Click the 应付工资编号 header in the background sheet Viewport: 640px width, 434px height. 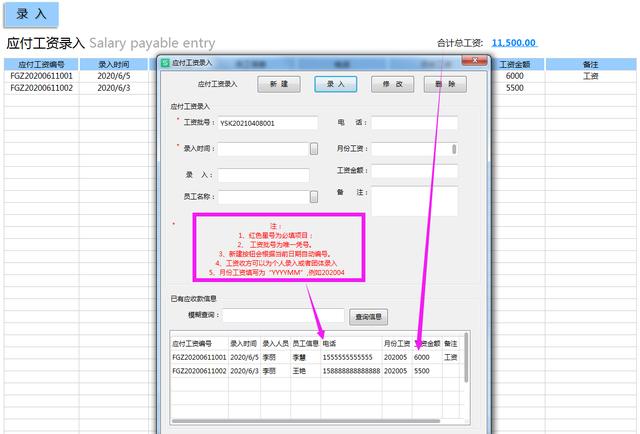(41, 64)
